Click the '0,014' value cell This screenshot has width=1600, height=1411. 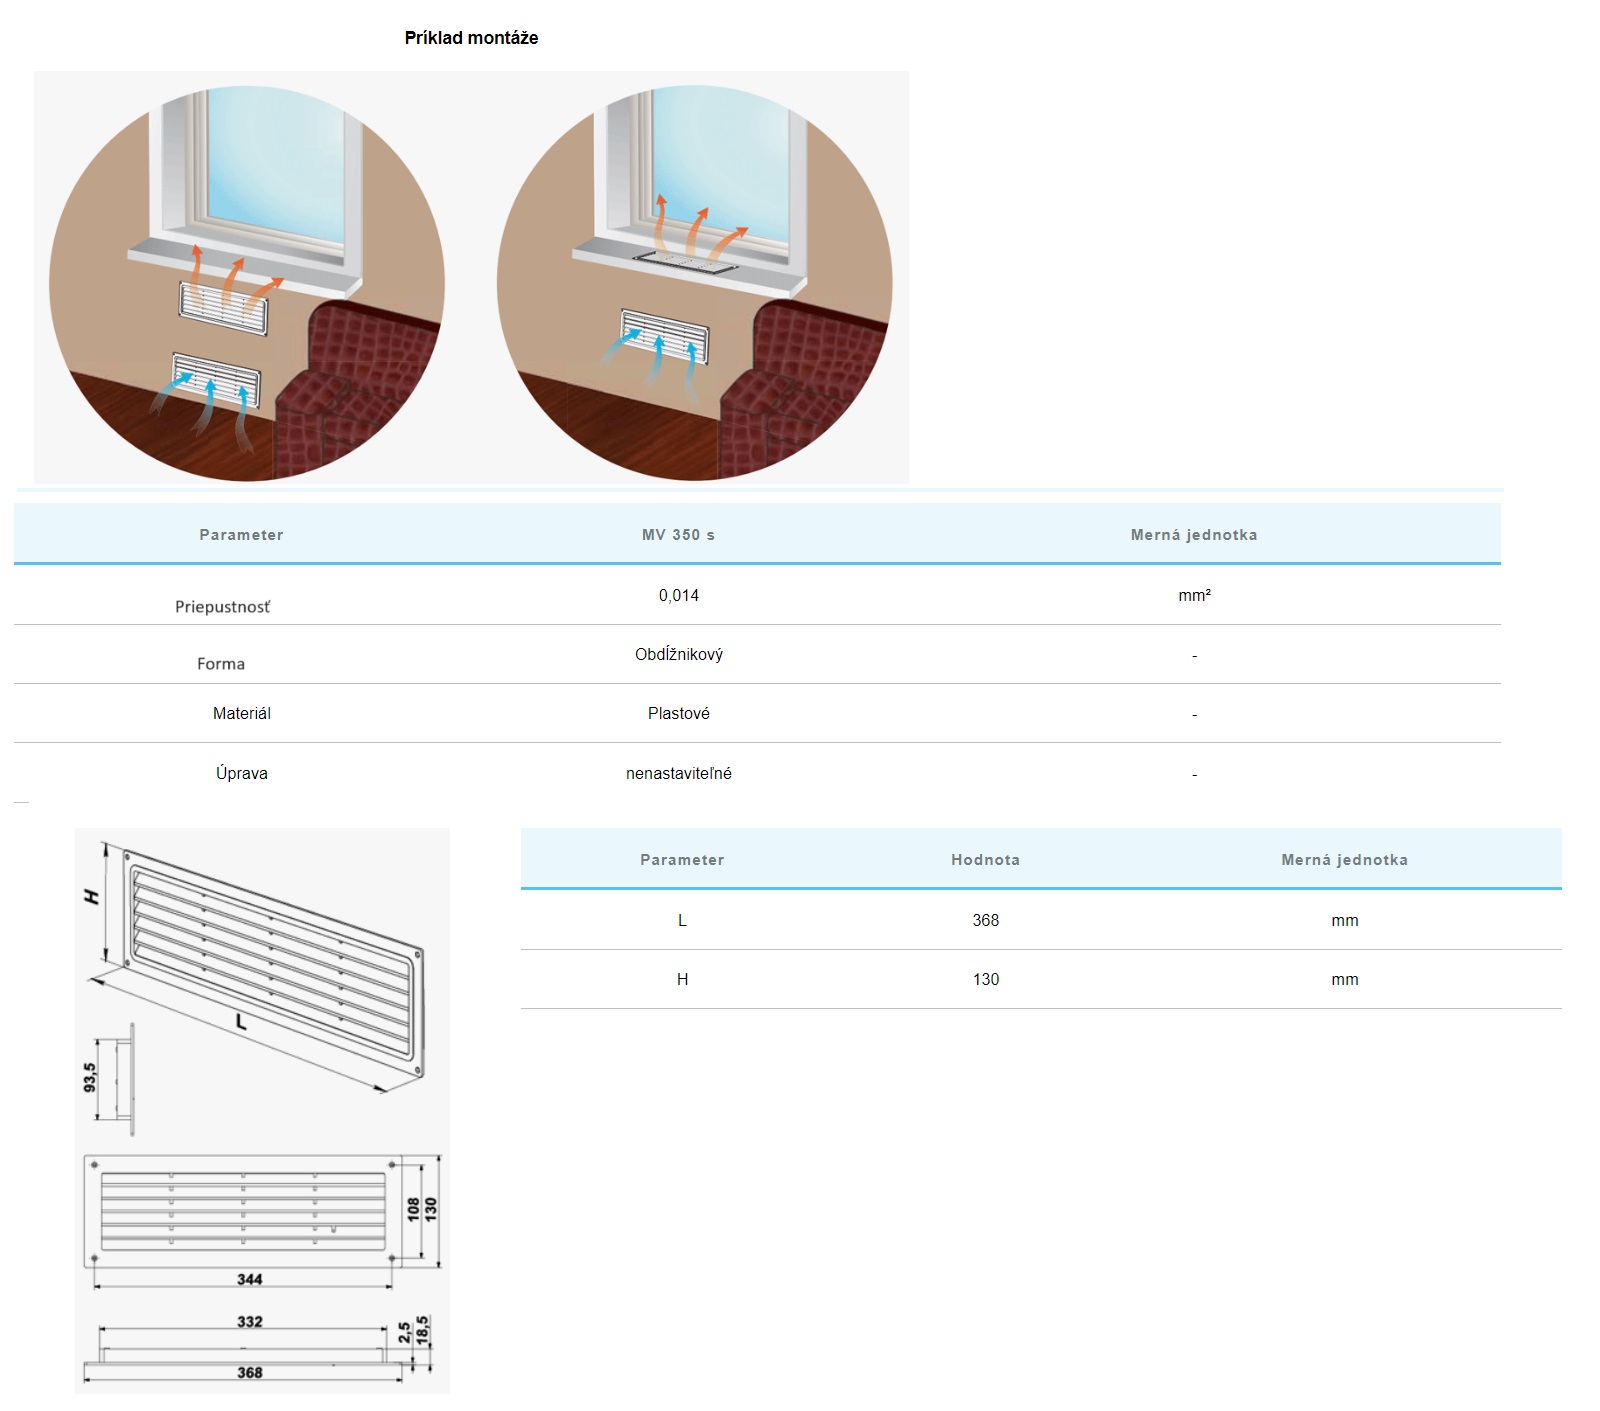click(678, 595)
